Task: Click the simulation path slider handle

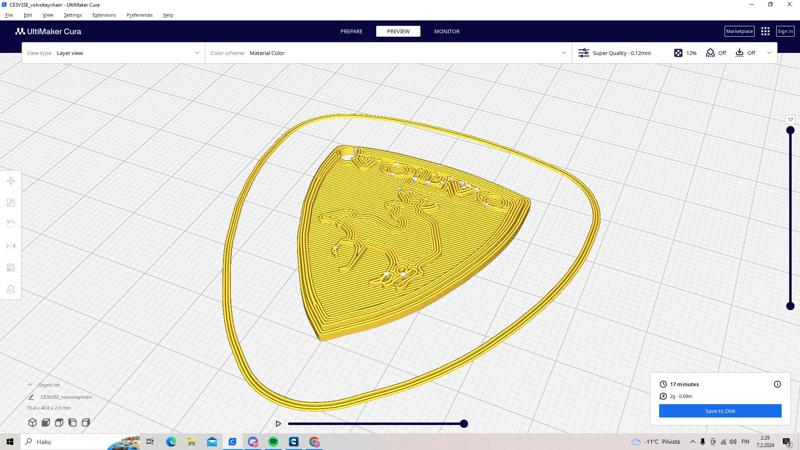Action: tap(464, 423)
